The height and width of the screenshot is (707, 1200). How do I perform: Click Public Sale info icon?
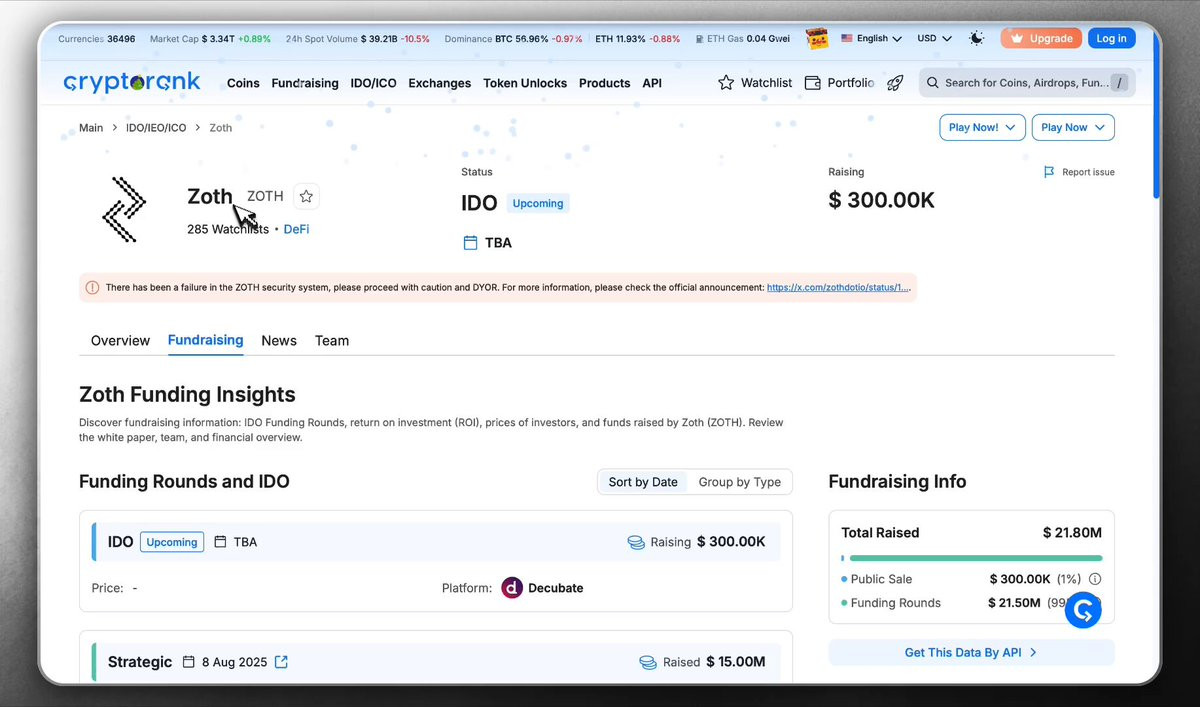pos(1095,579)
